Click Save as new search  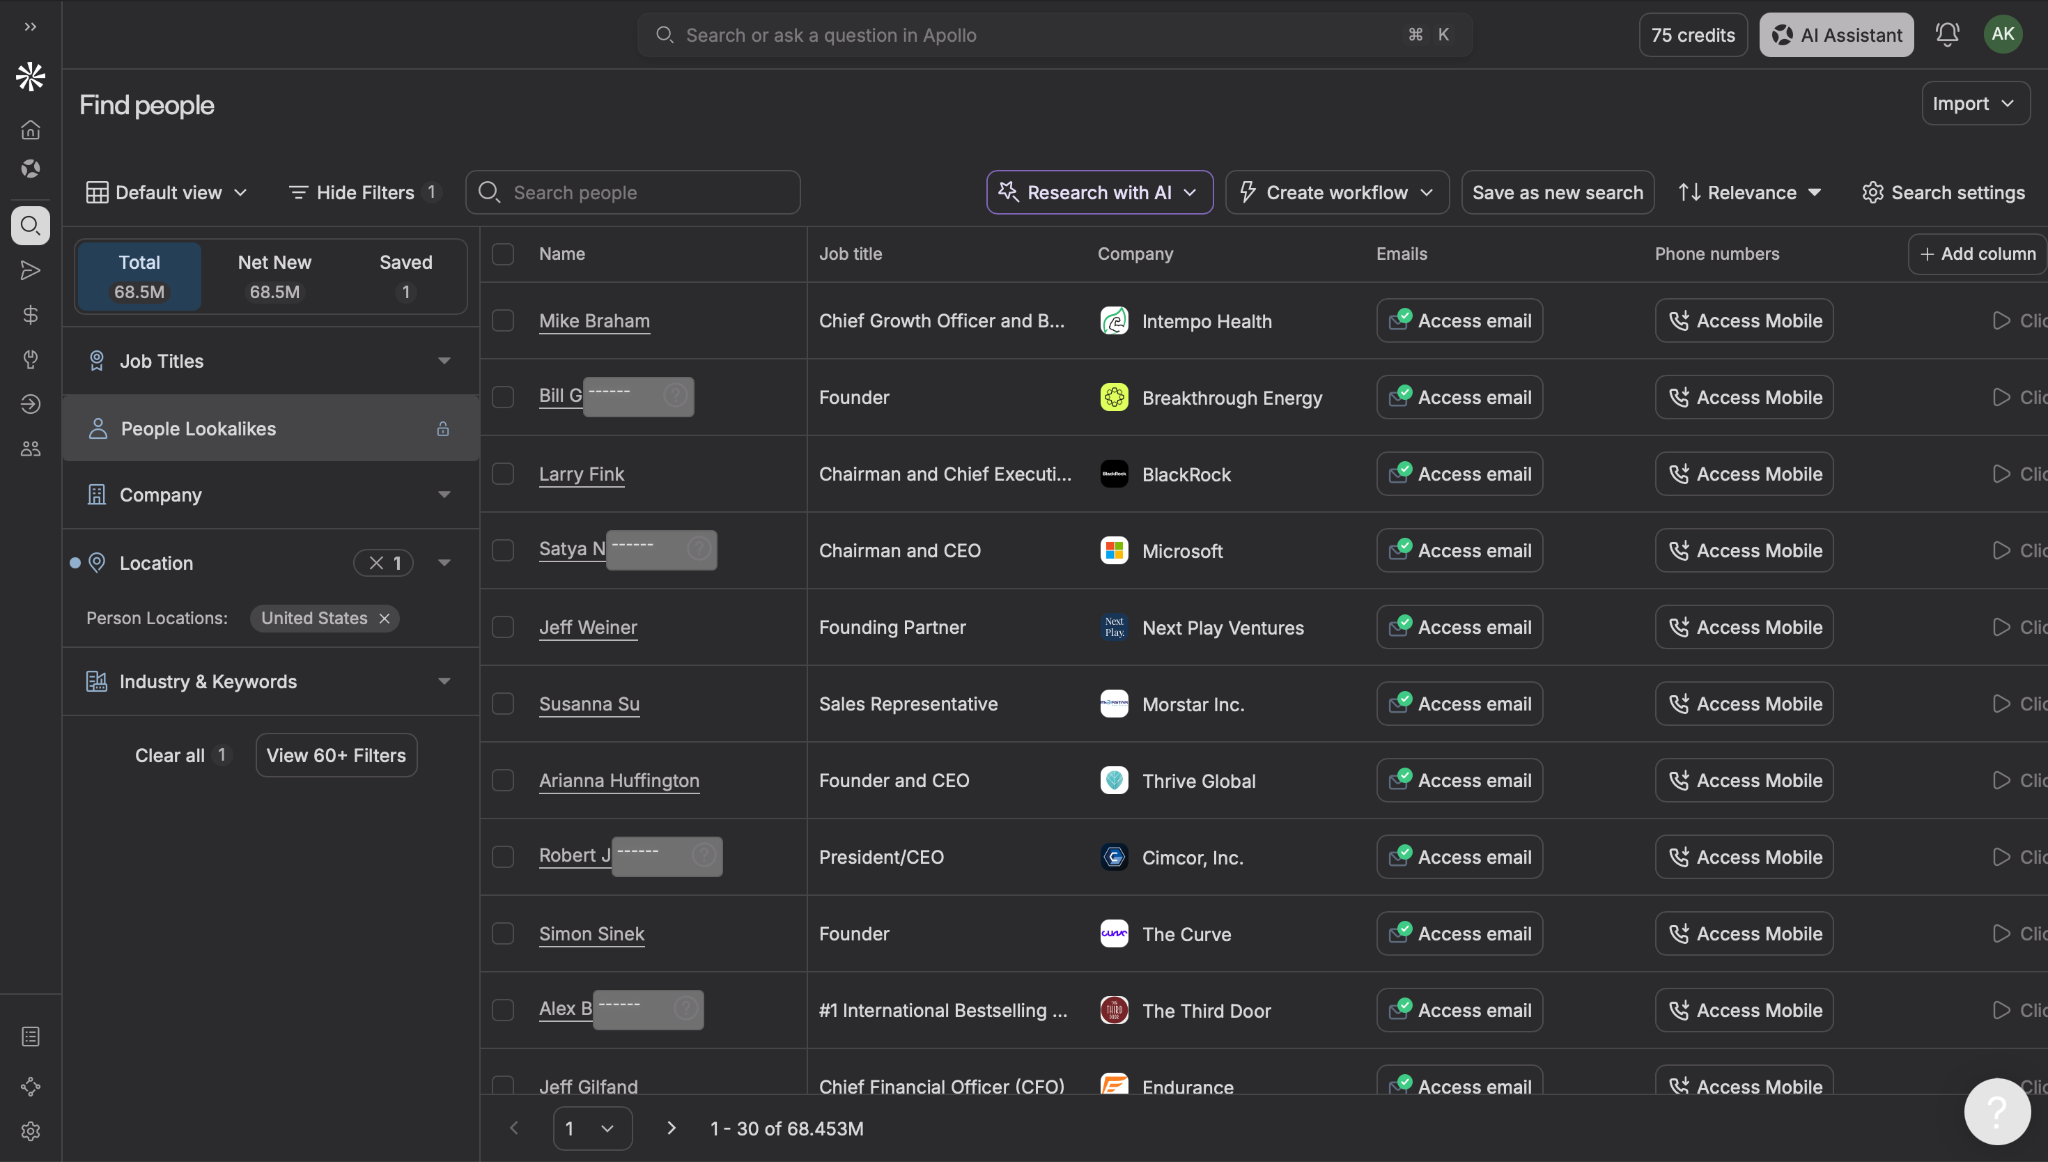coord(1557,192)
